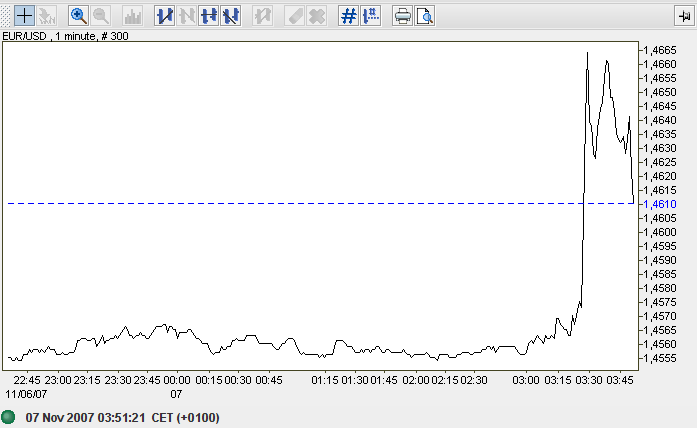Click the toolbar drag handle at left
The width and height of the screenshot is (697, 428).
pos(6,16)
